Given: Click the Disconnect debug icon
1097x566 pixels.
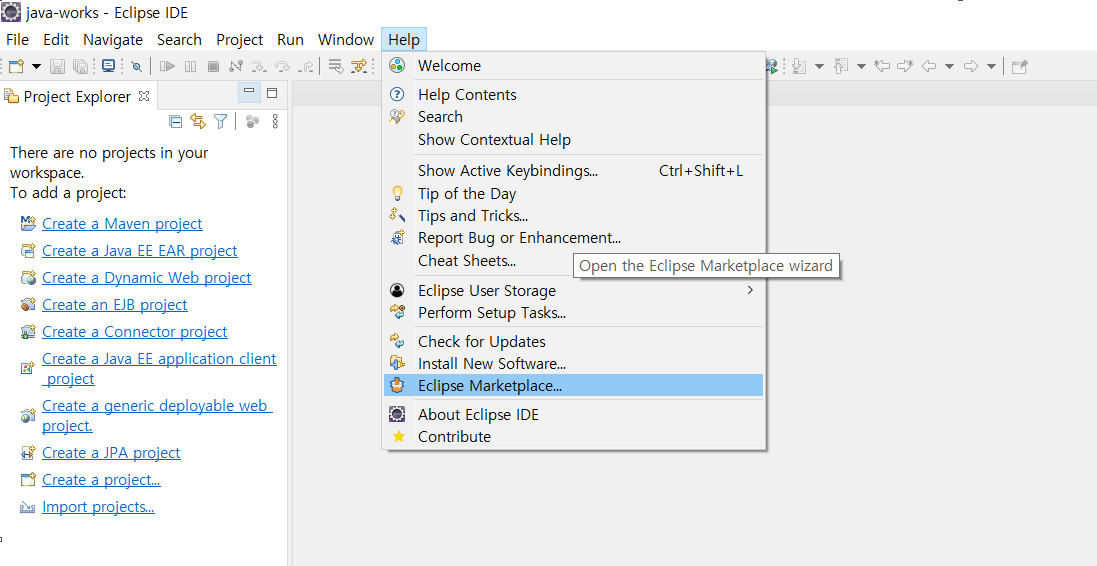Looking at the screenshot, I should (x=236, y=66).
